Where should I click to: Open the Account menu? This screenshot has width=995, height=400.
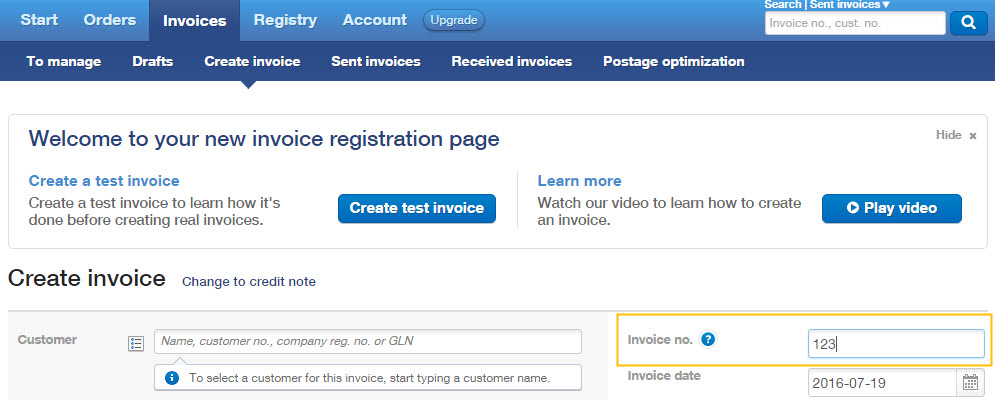click(375, 20)
